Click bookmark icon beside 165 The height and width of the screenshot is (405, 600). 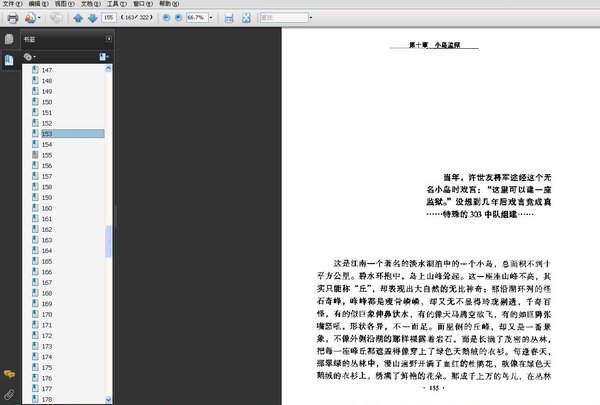pyautogui.click(x=35, y=261)
